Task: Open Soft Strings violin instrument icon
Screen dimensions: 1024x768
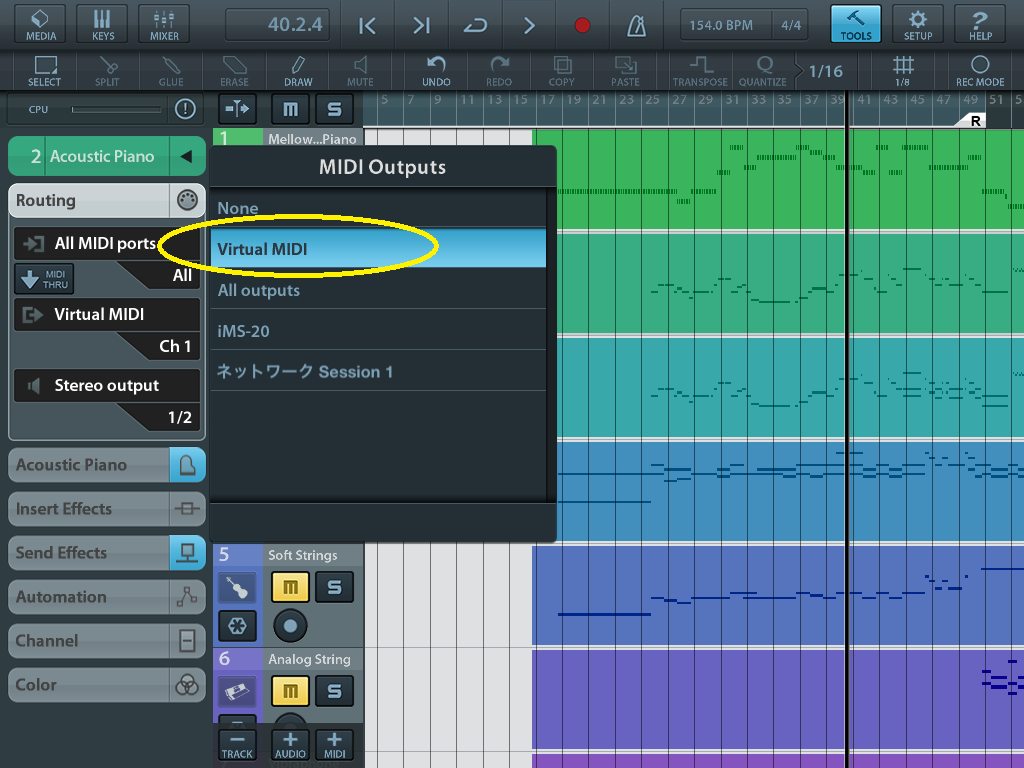Action: [237, 587]
